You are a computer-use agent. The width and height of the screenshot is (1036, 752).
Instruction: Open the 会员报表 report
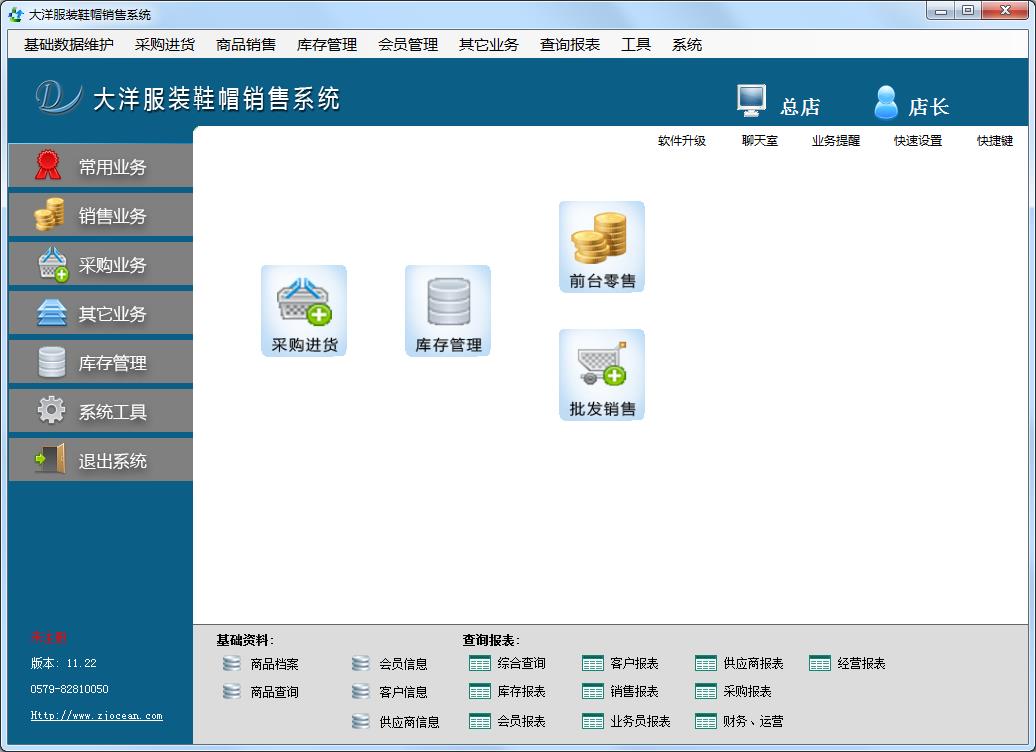click(x=507, y=721)
